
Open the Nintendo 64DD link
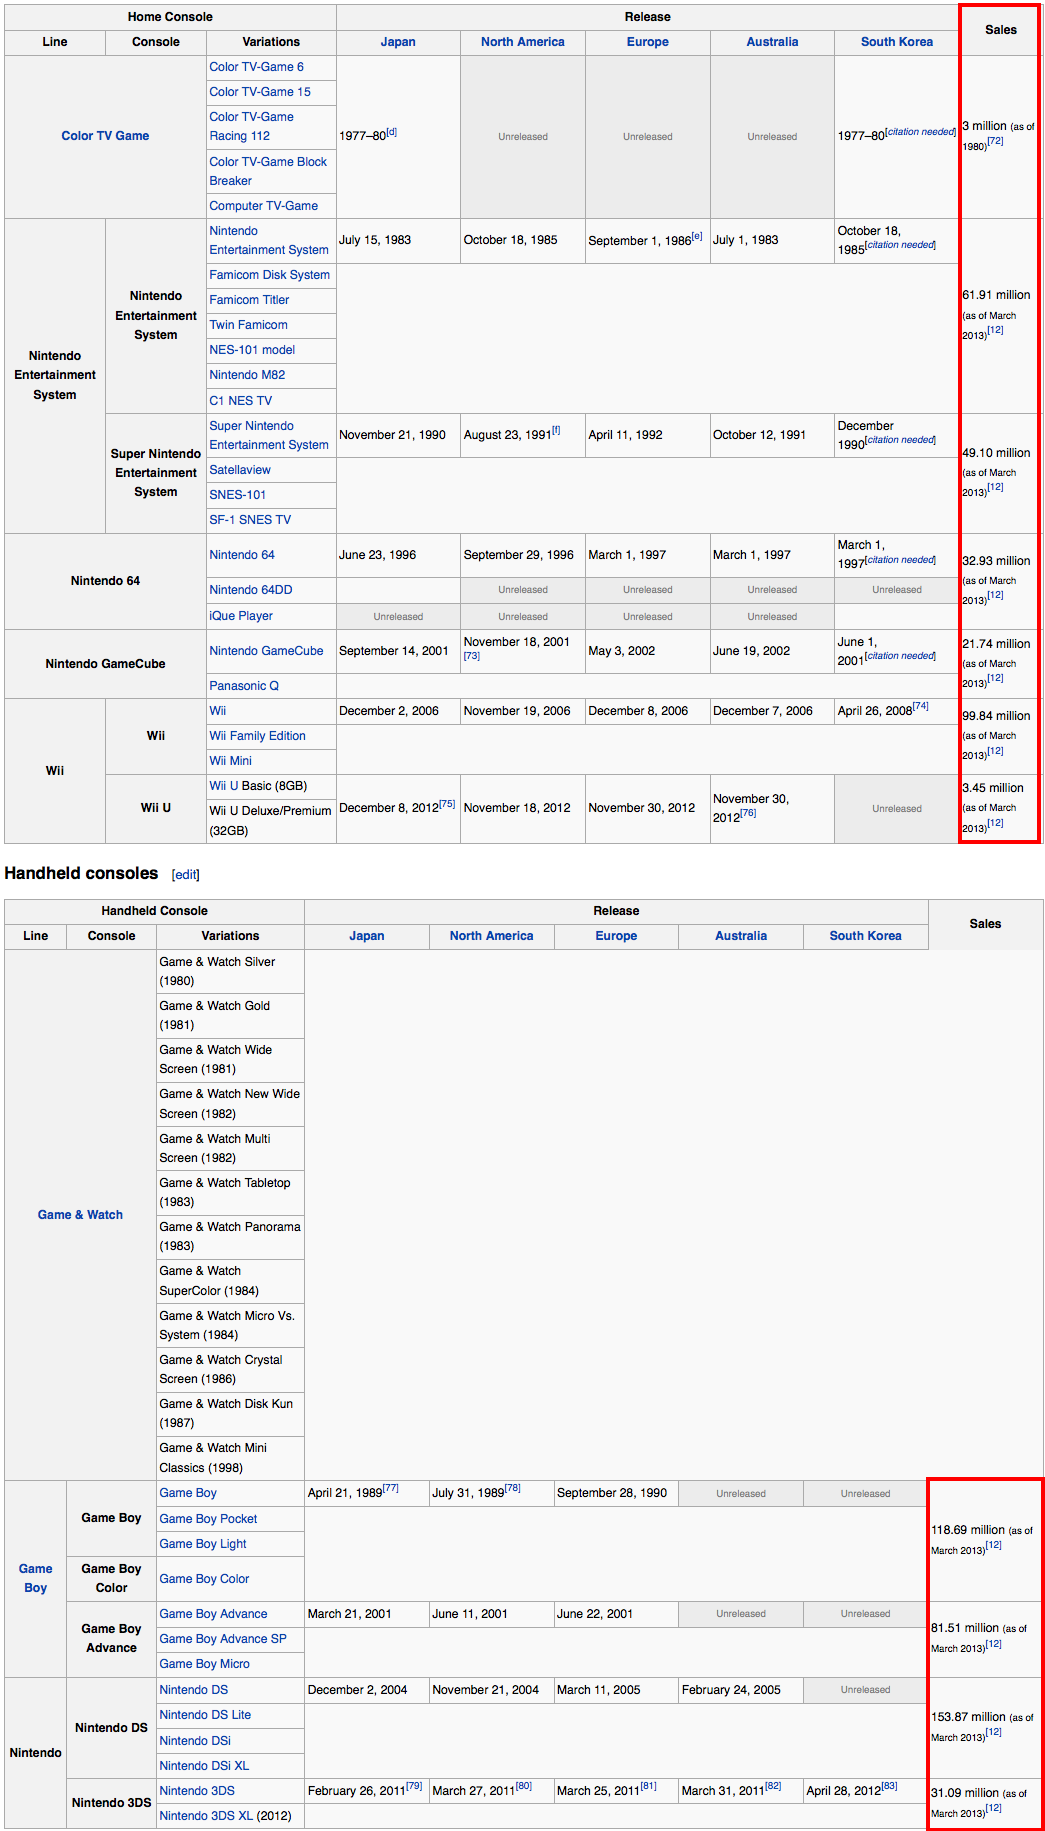click(251, 590)
